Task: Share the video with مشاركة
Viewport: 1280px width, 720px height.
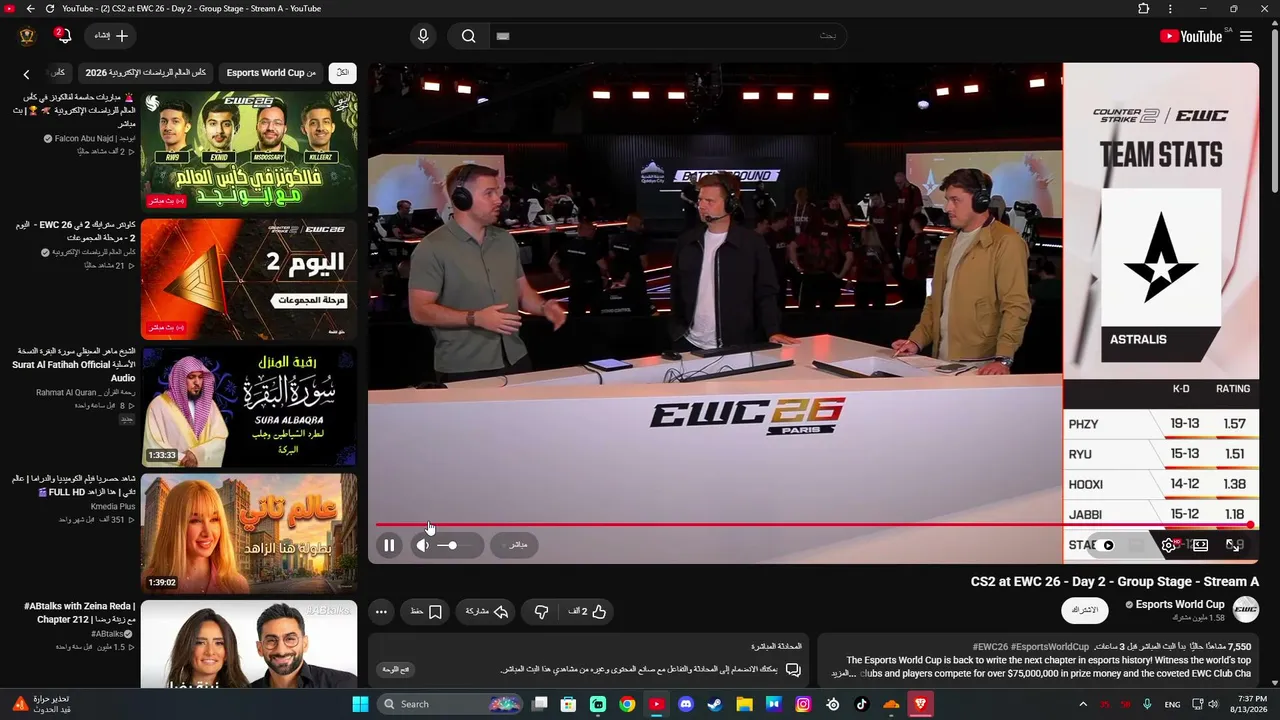Action: coord(486,611)
